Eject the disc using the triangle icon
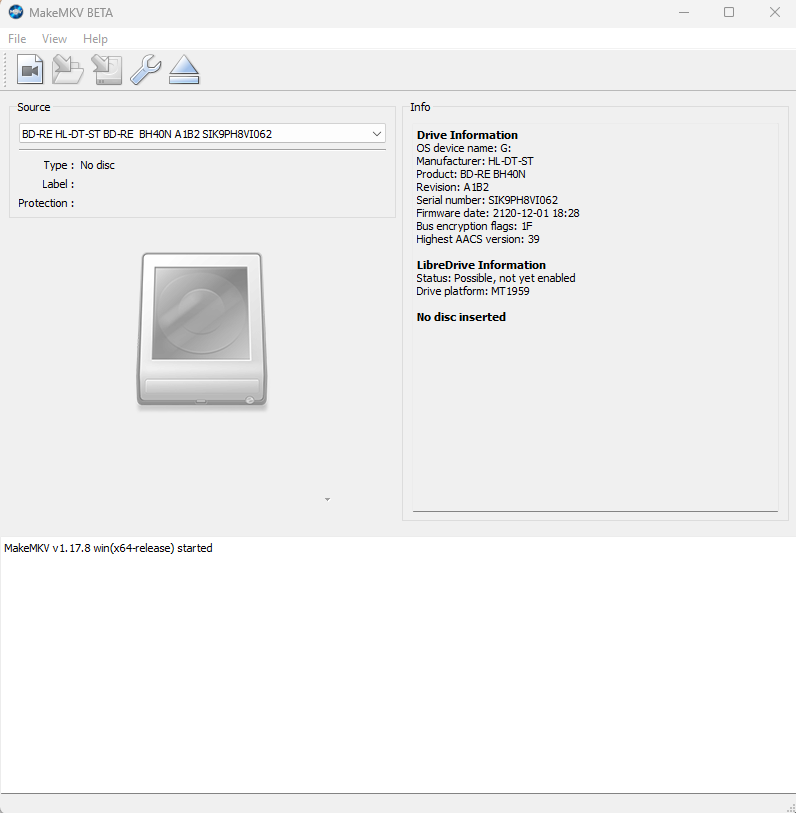 click(x=184, y=69)
